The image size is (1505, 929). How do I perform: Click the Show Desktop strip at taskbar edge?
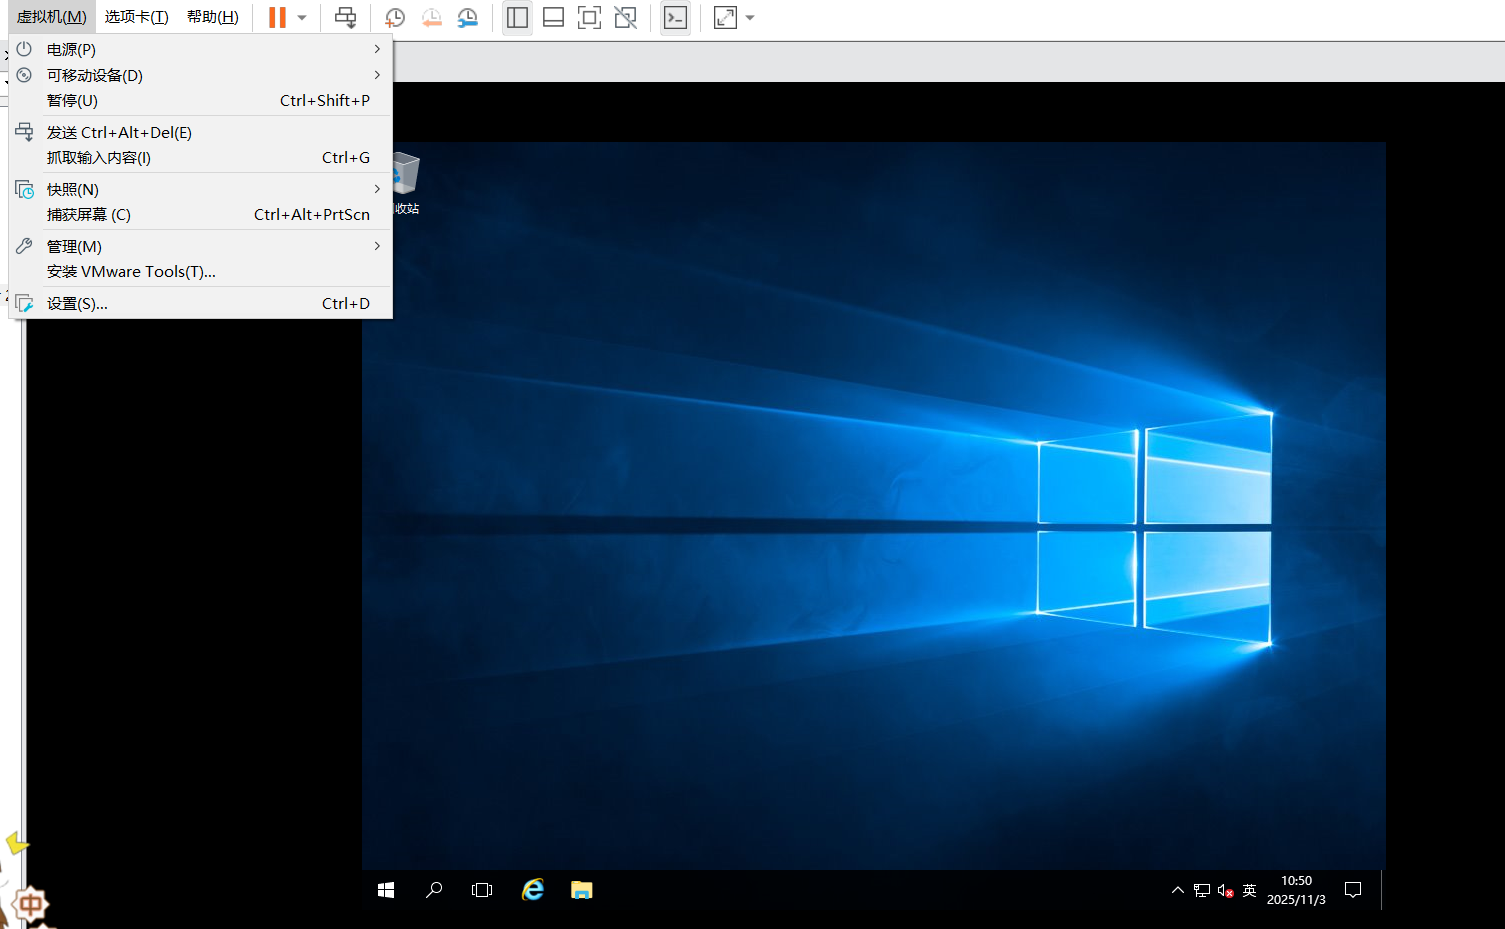click(1383, 890)
